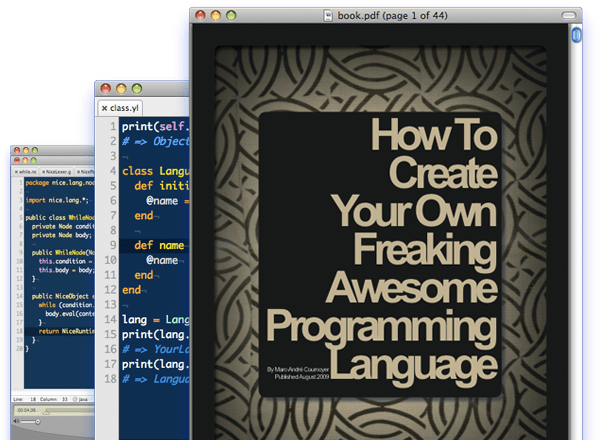The width and height of the screenshot is (600, 440).
Task: Click 'import nice.lang.*;' line in Java editor
Action: [57, 200]
